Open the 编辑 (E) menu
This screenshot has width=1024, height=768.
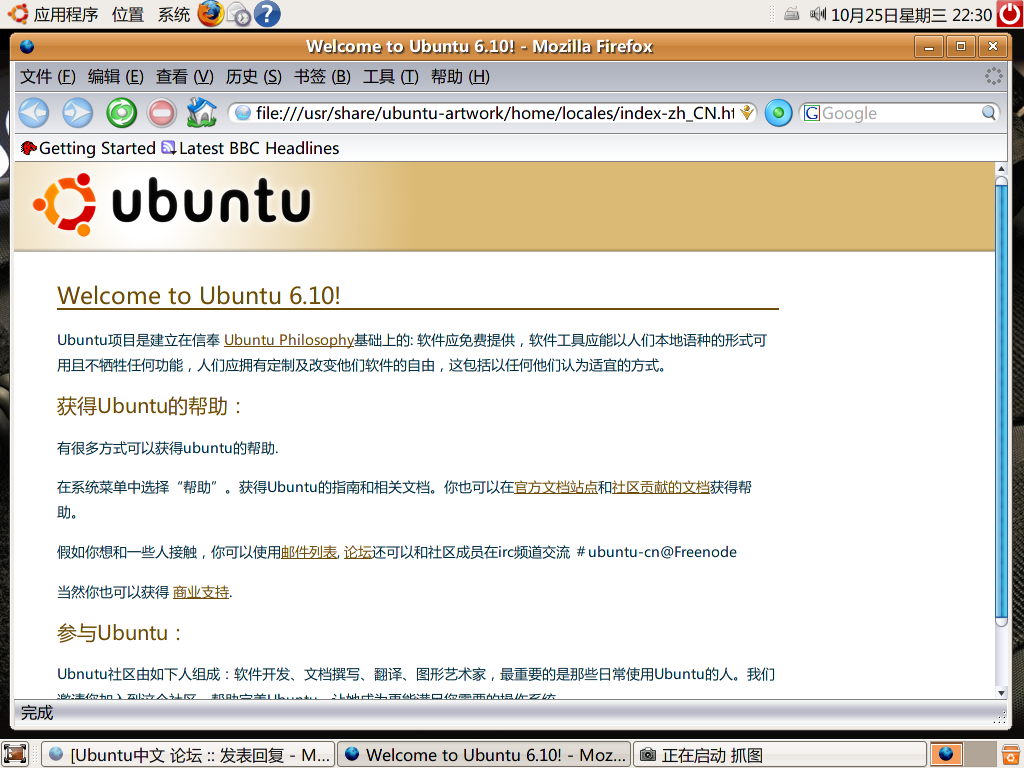point(116,76)
